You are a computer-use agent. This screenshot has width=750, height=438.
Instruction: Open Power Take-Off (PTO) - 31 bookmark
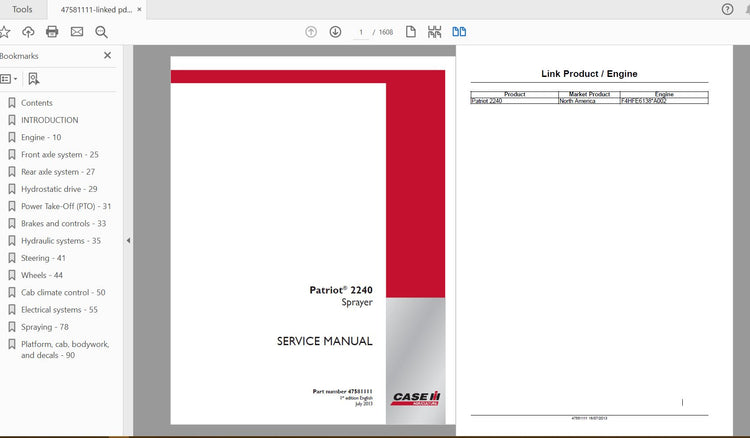66,206
